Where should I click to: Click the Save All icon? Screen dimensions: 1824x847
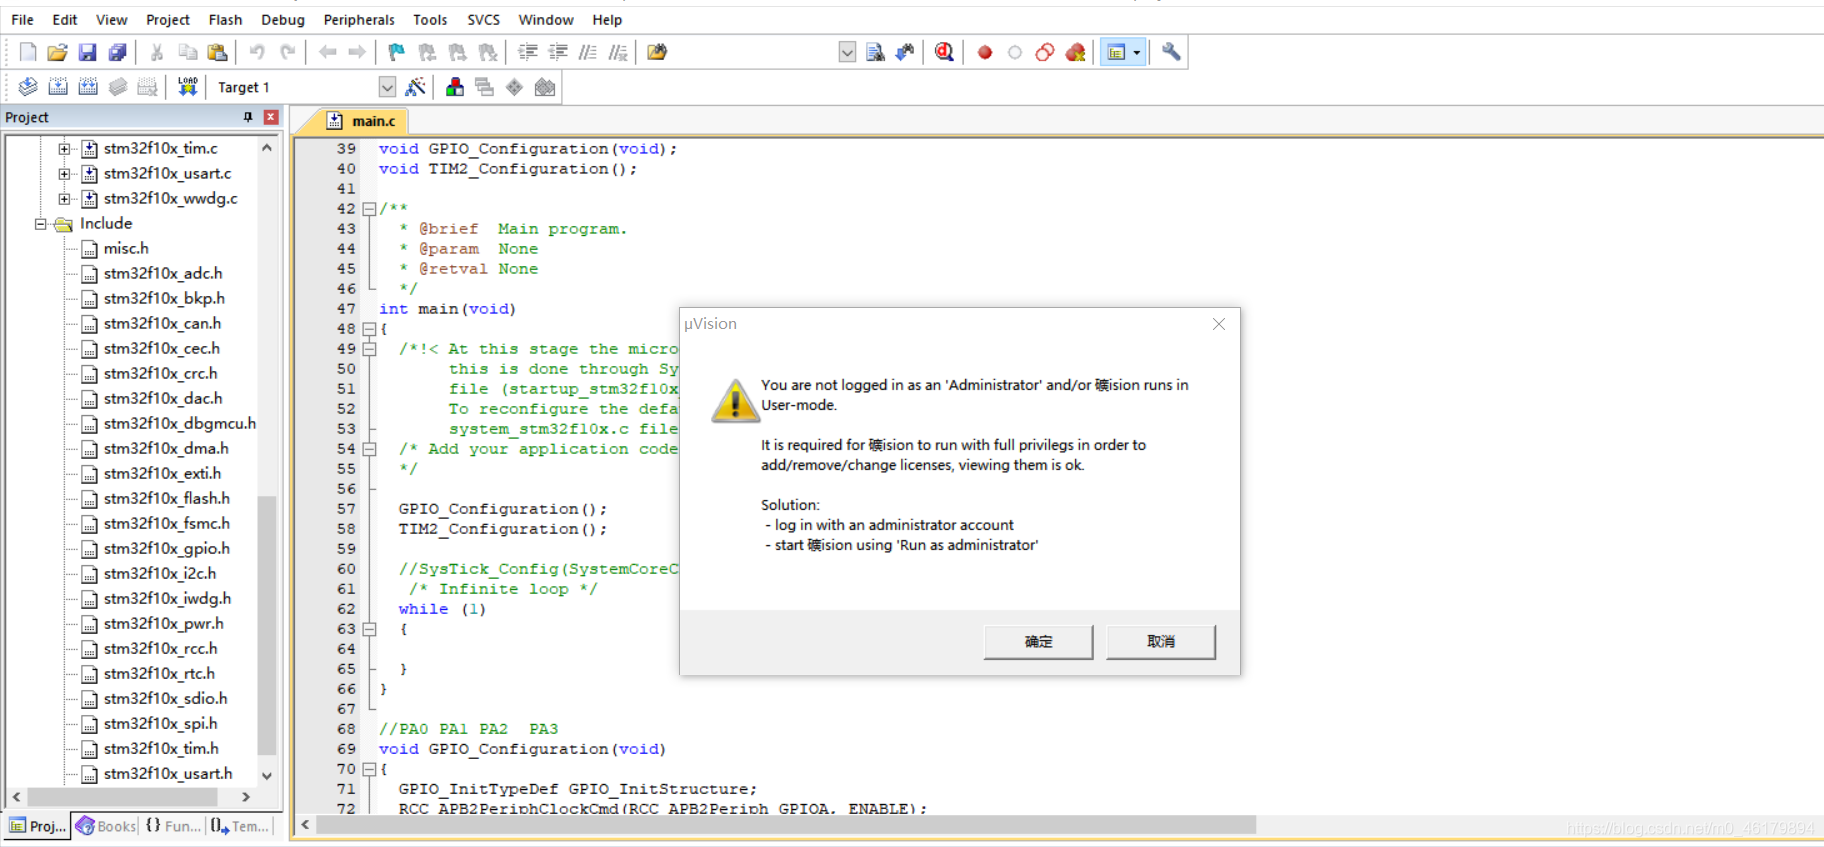tap(118, 52)
